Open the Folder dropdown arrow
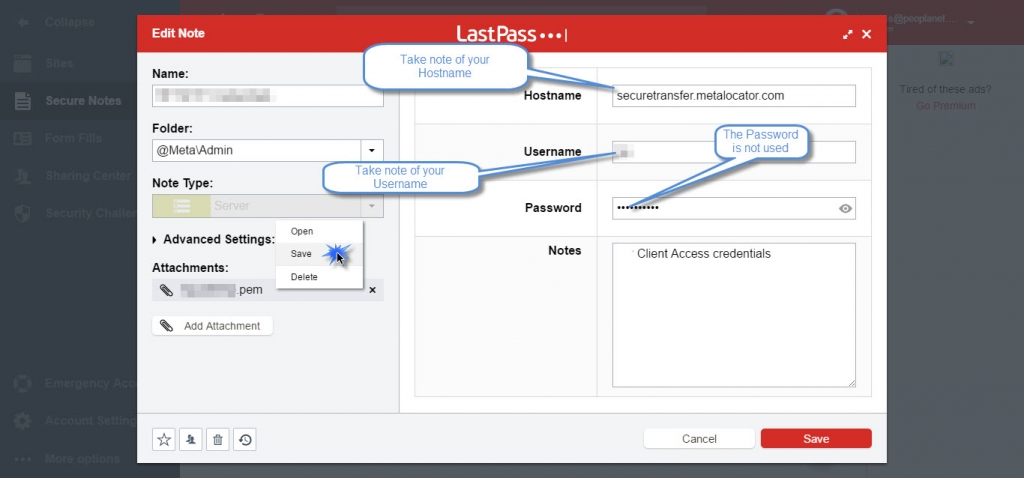The width and height of the screenshot is (1024, 478). [x=372, y=150]
